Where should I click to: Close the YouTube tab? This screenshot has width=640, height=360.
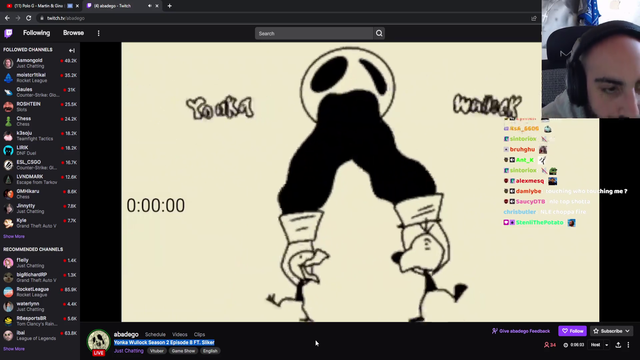77,6
